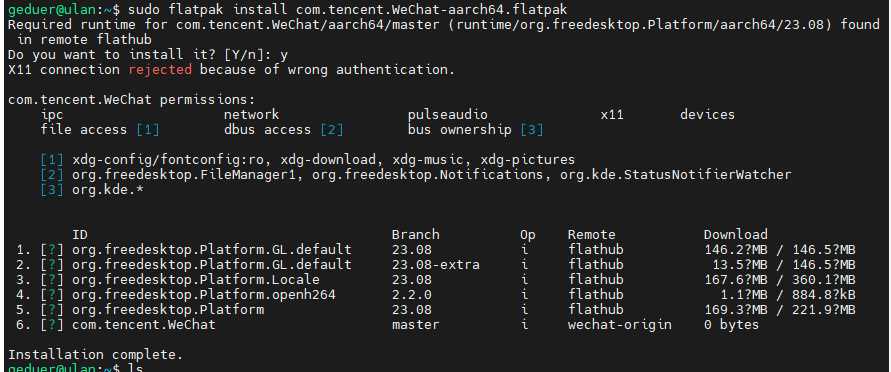Click the [?] status for Platform.Locale
This screenshot has height=372, width=891.
pyautogui.click(x=52, y=280)
